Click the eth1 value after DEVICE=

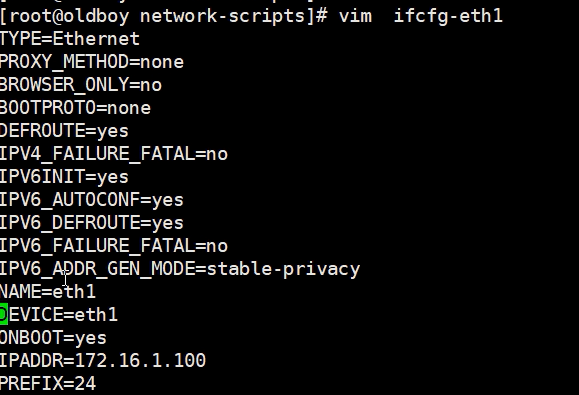pyautogui.click(x=96, y=315)
